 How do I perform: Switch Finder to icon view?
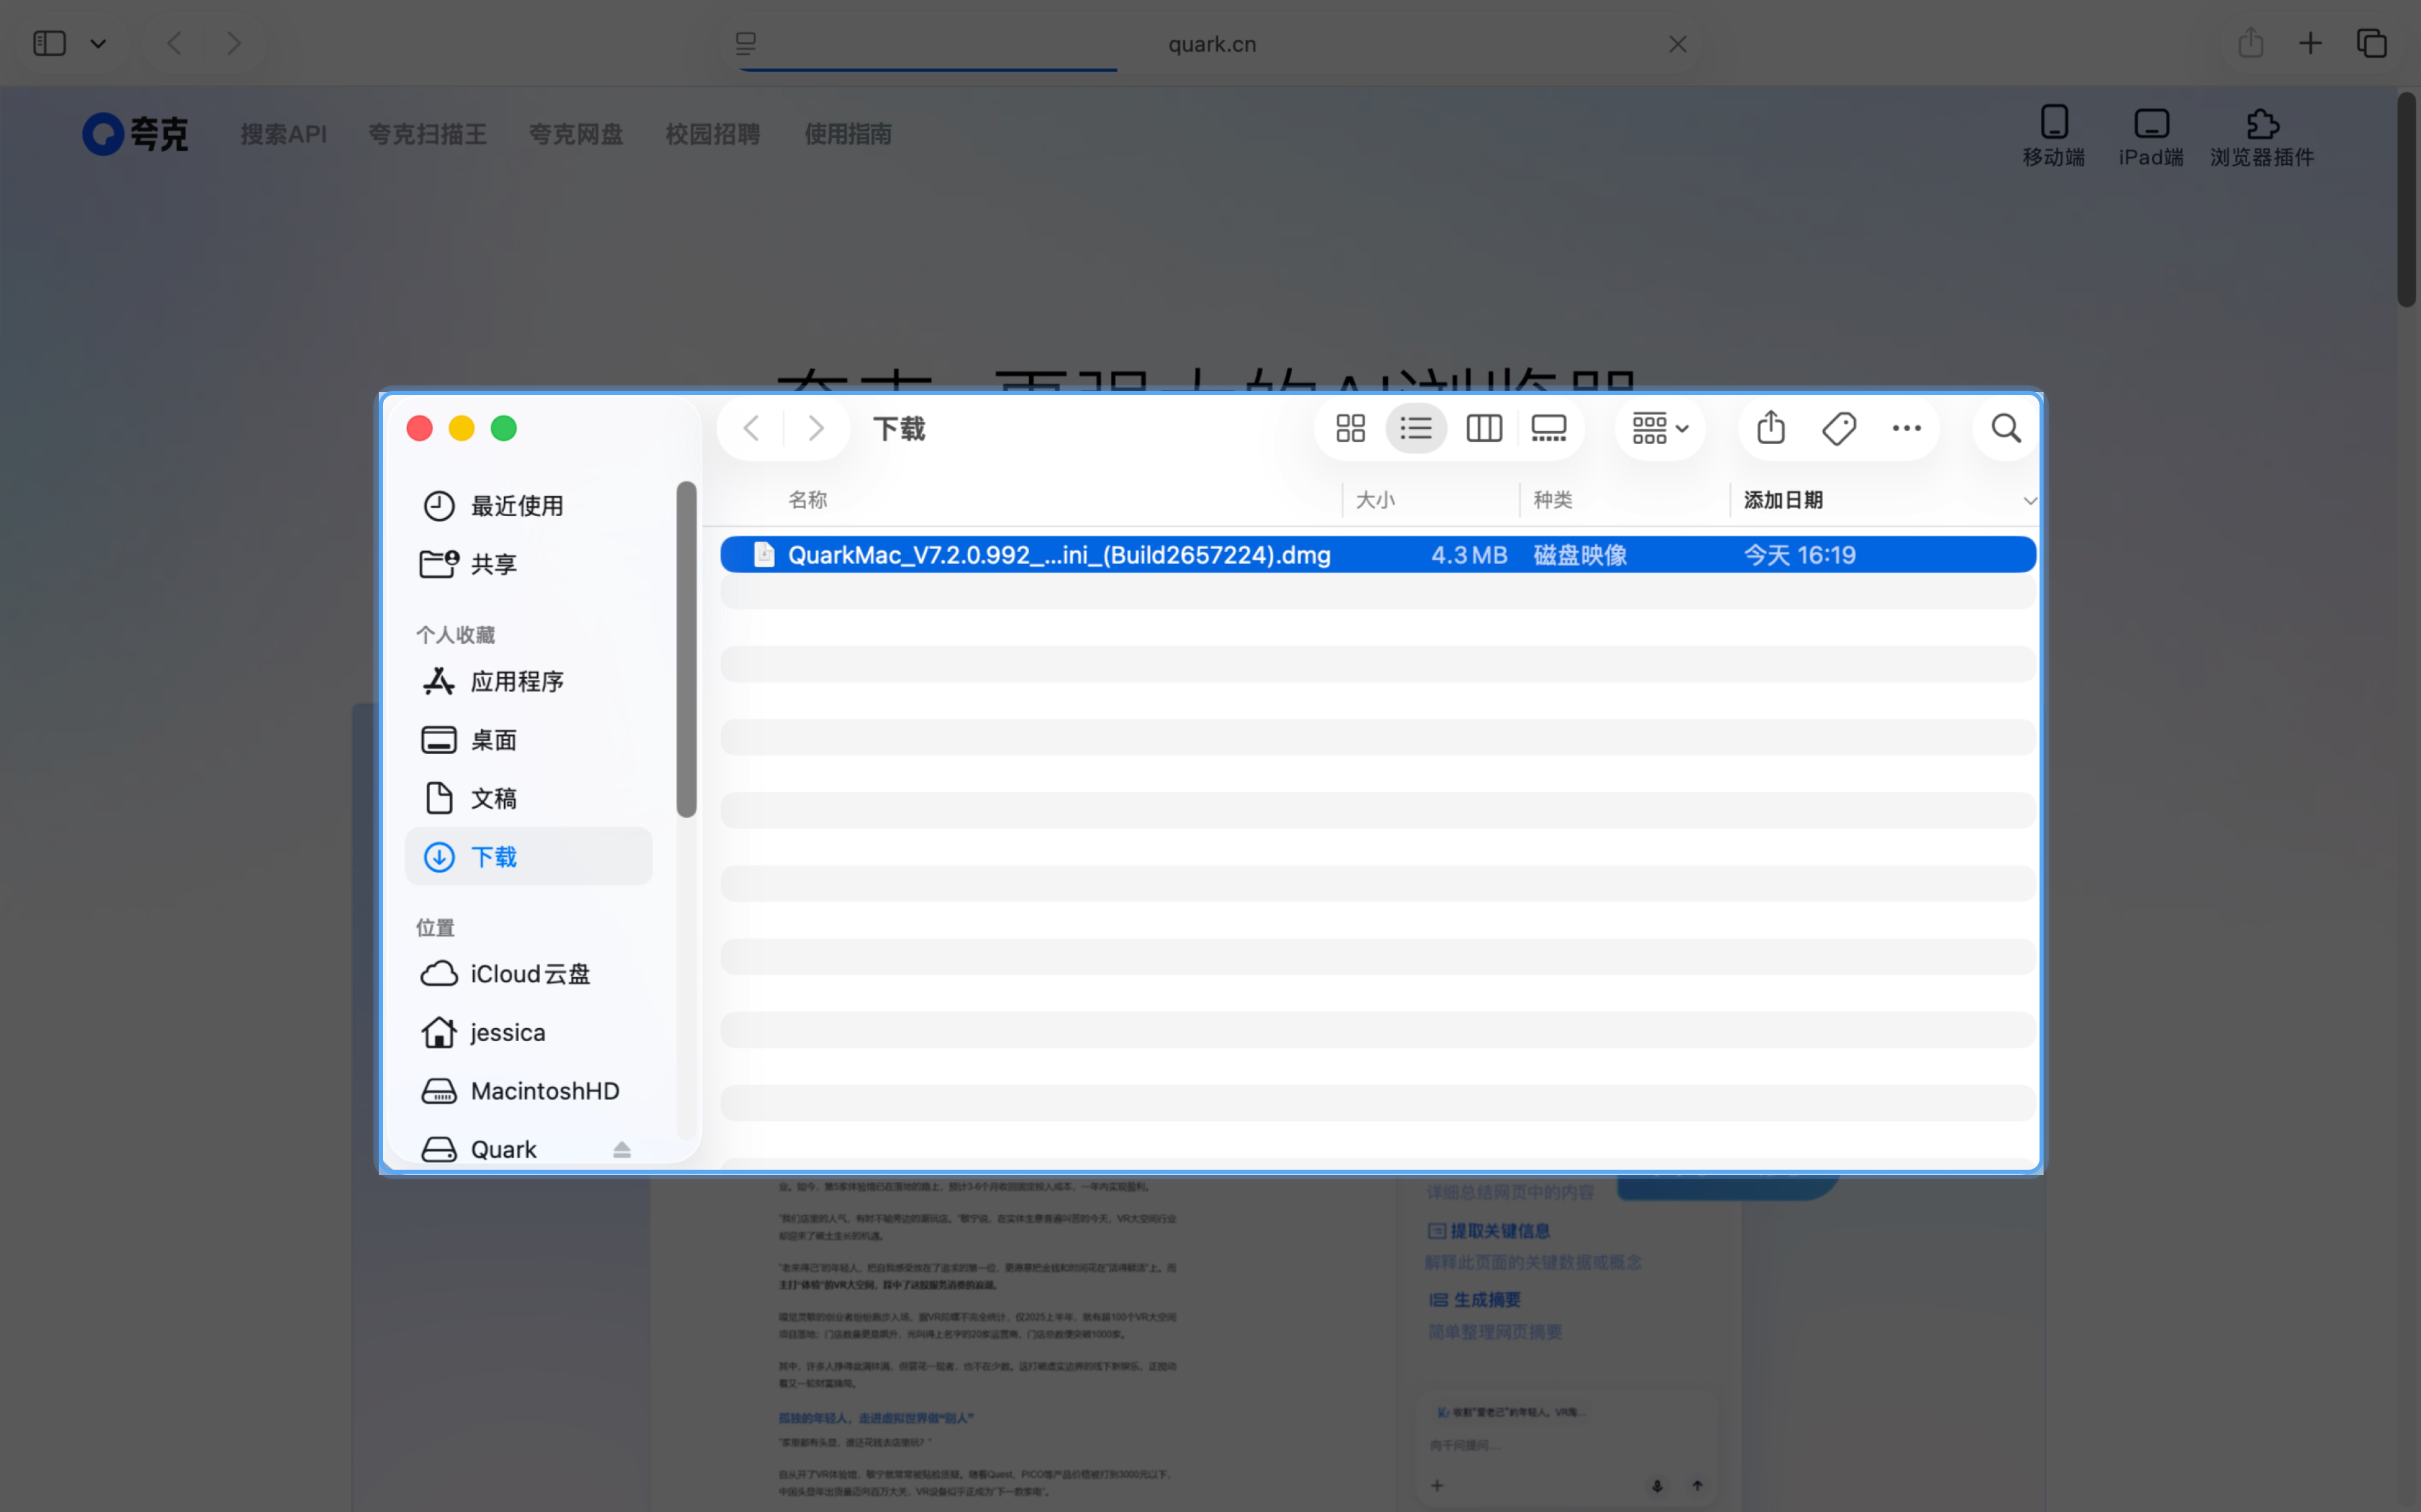(x=1350, y=429)
